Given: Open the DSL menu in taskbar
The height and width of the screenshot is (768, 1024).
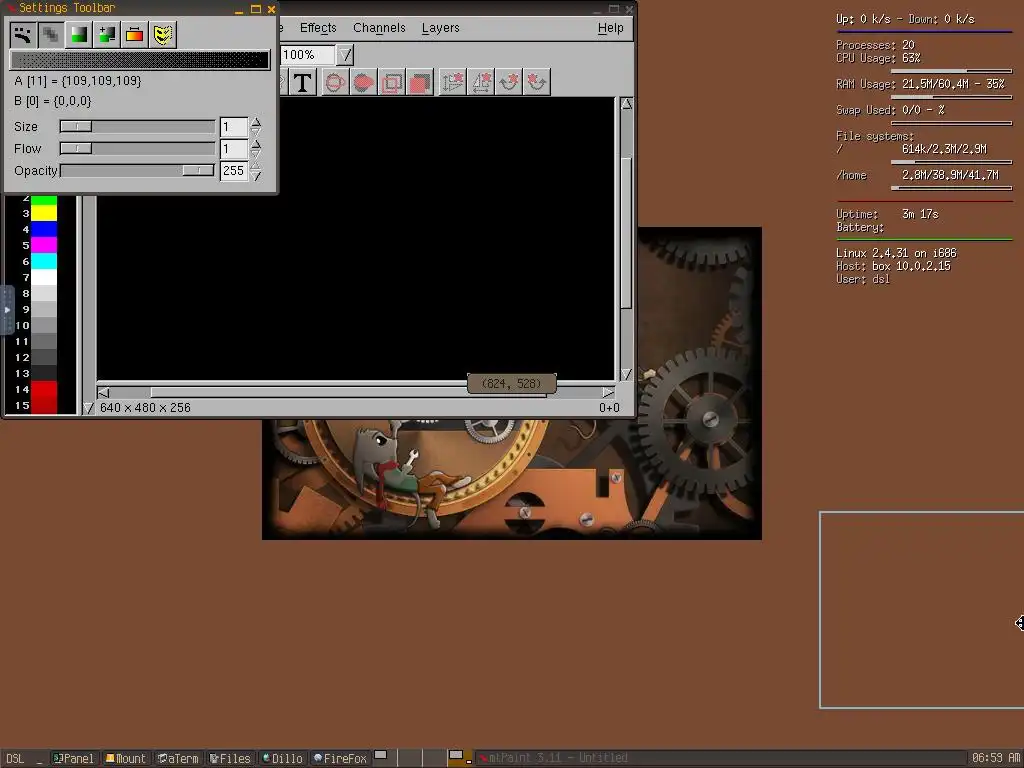Looking at the screenshot, I should click(15, 758).
